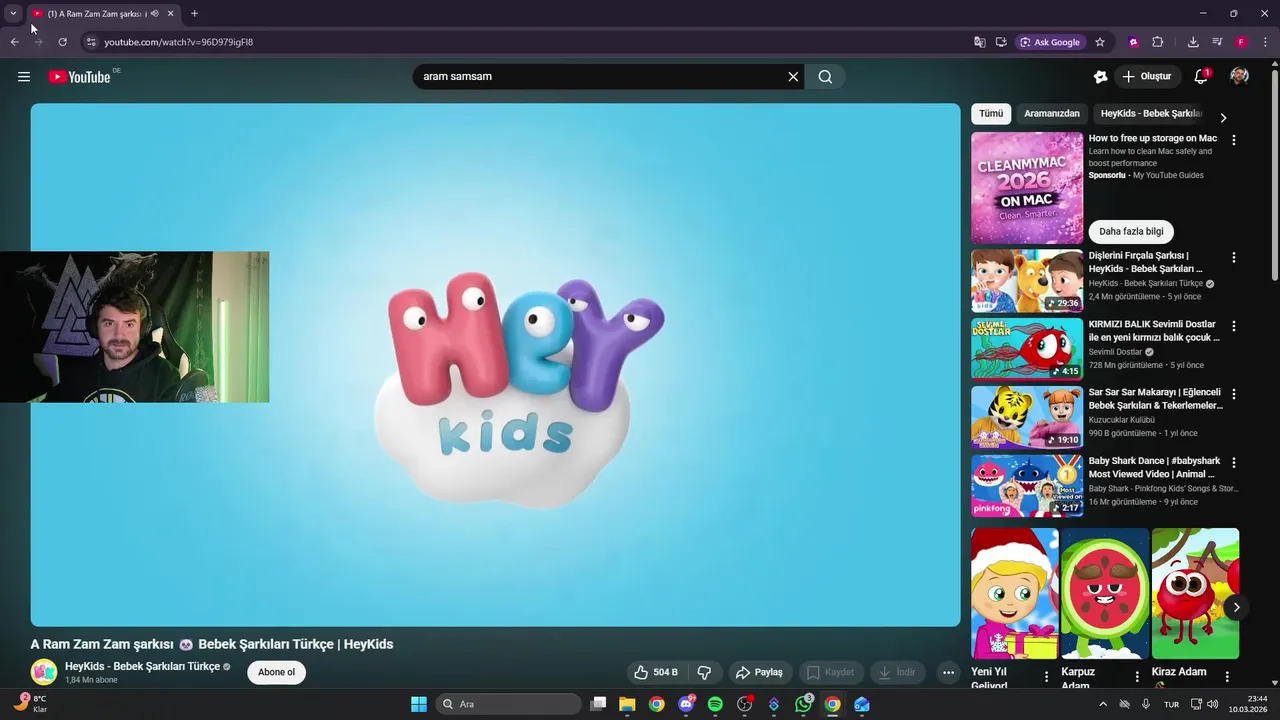Open the notifications bell
This screenshot has height=720, width=1280.
point(1202,76)
